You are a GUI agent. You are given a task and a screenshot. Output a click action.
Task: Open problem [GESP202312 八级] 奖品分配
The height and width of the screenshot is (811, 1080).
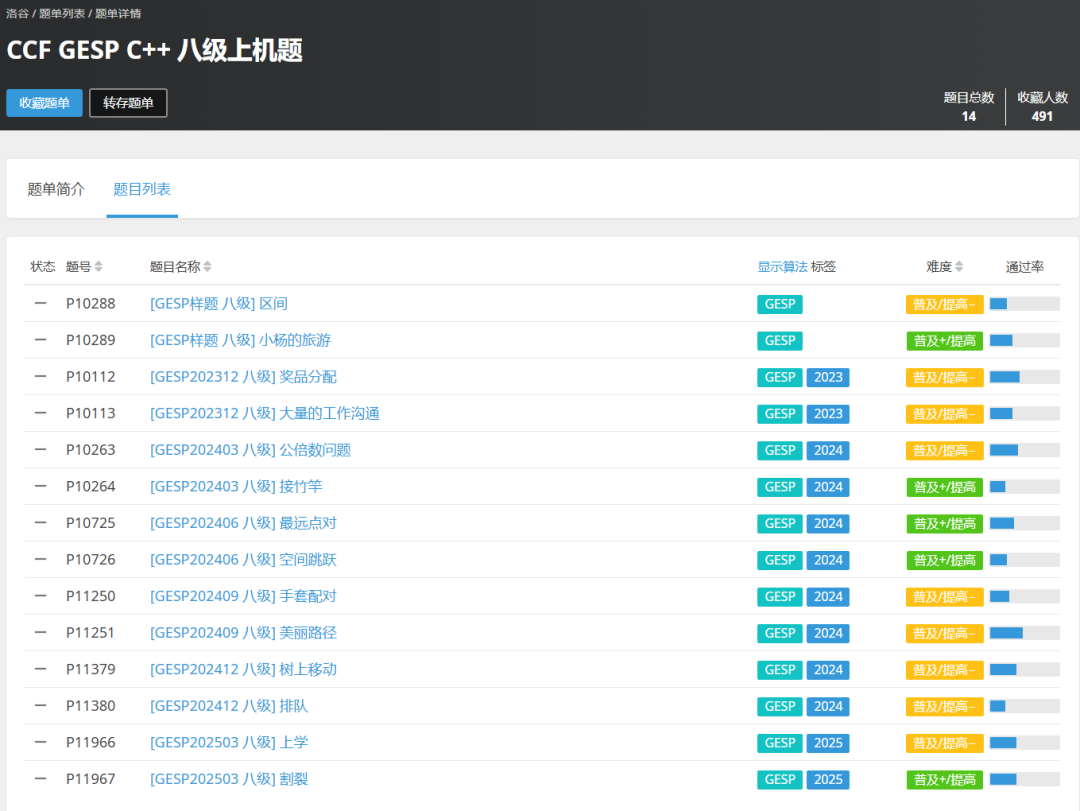click(x=243, y=377)
